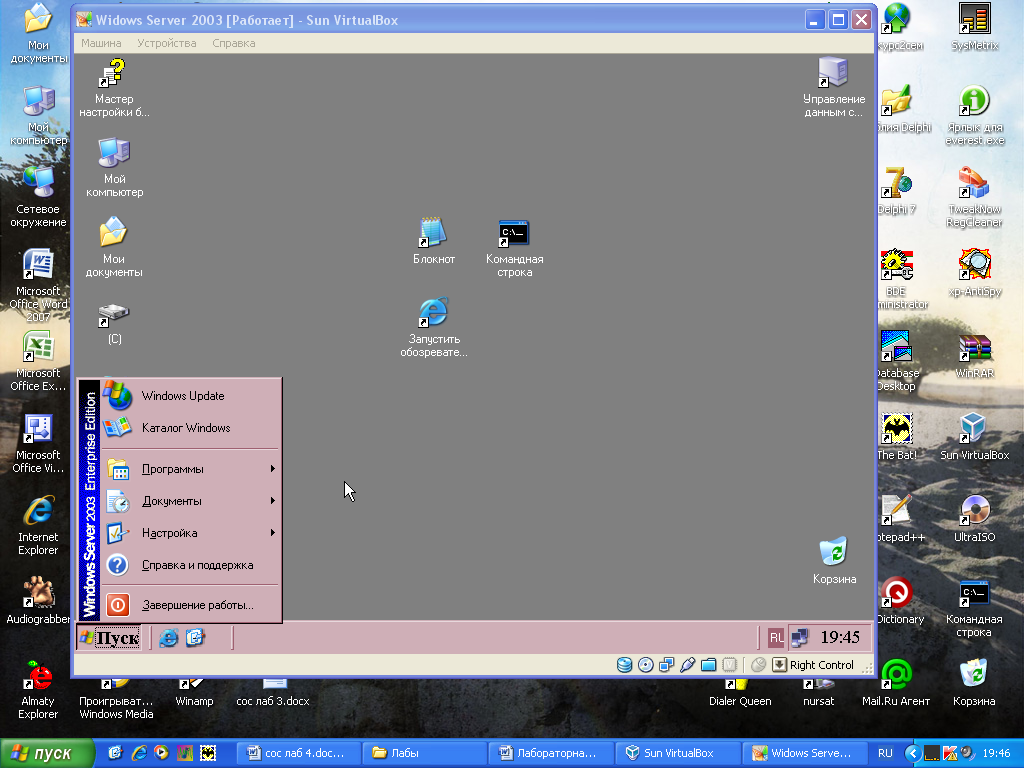Click the show desktop quick launch icon in guest taskbar
Screen dimensions: 1024x768
195,637
